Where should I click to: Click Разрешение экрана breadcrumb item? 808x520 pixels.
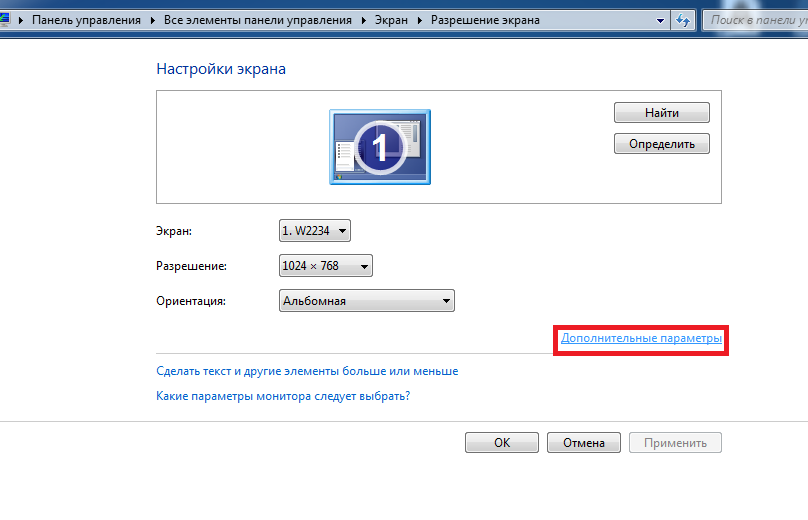(485, 20)
